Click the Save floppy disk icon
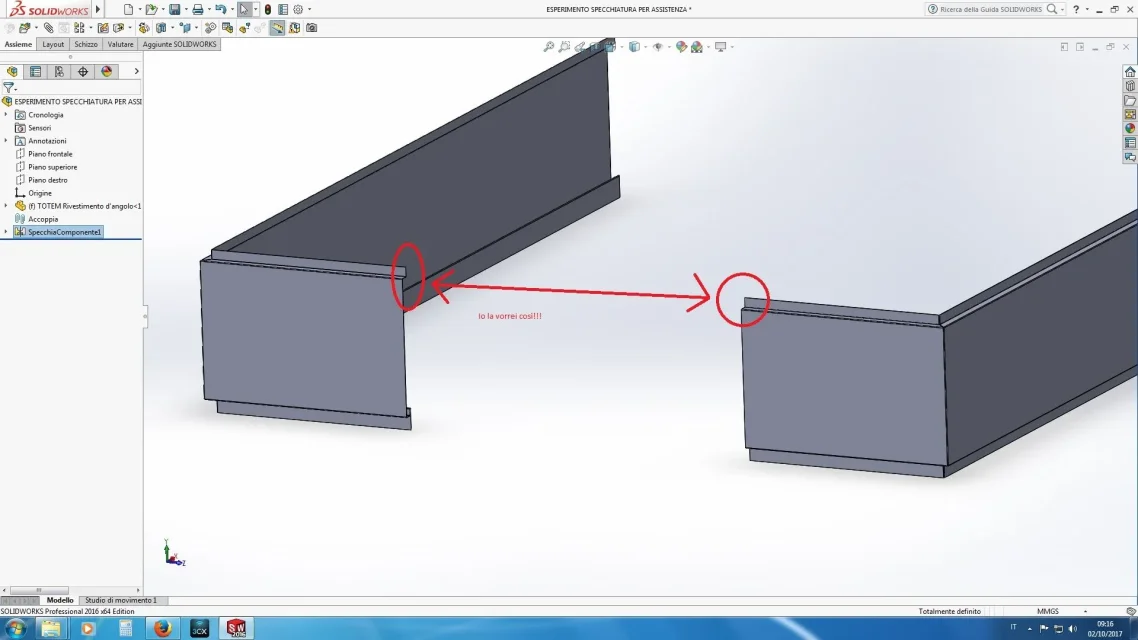1138x640 pixels. (174, 9)
